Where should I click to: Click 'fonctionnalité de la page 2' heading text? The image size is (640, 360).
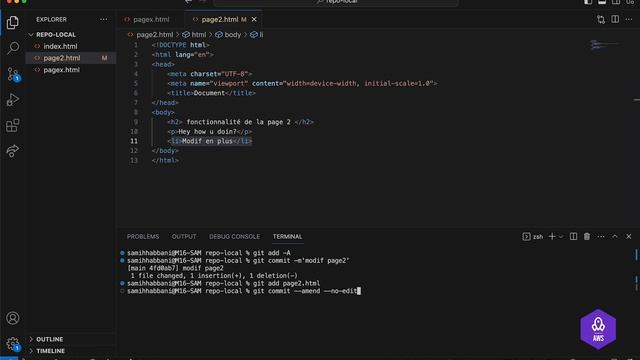pyautogui.click(x=239, y=122)
